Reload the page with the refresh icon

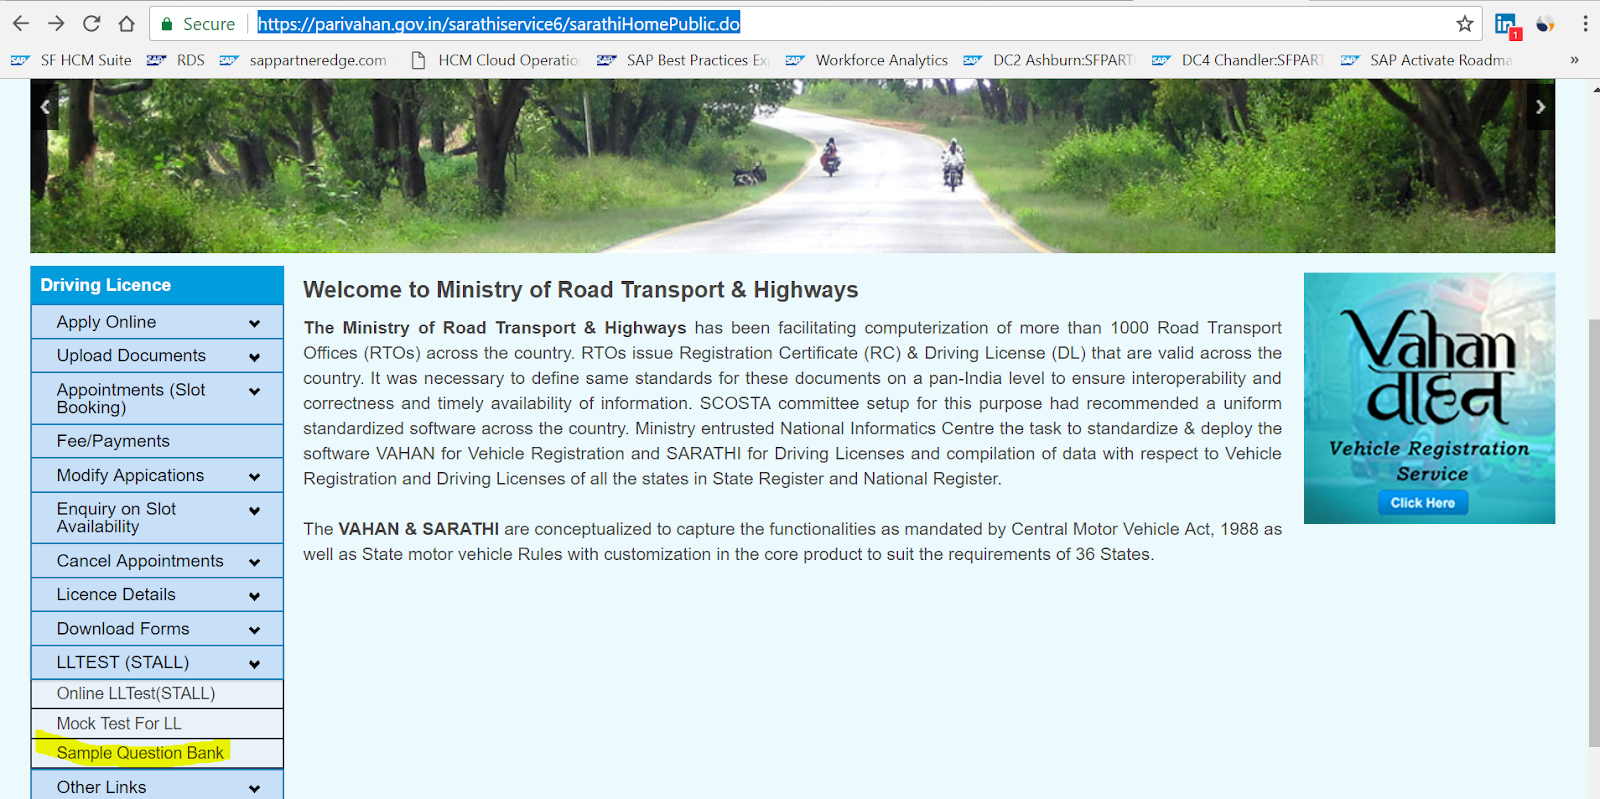pyautogui.click(x=91, y=23)
